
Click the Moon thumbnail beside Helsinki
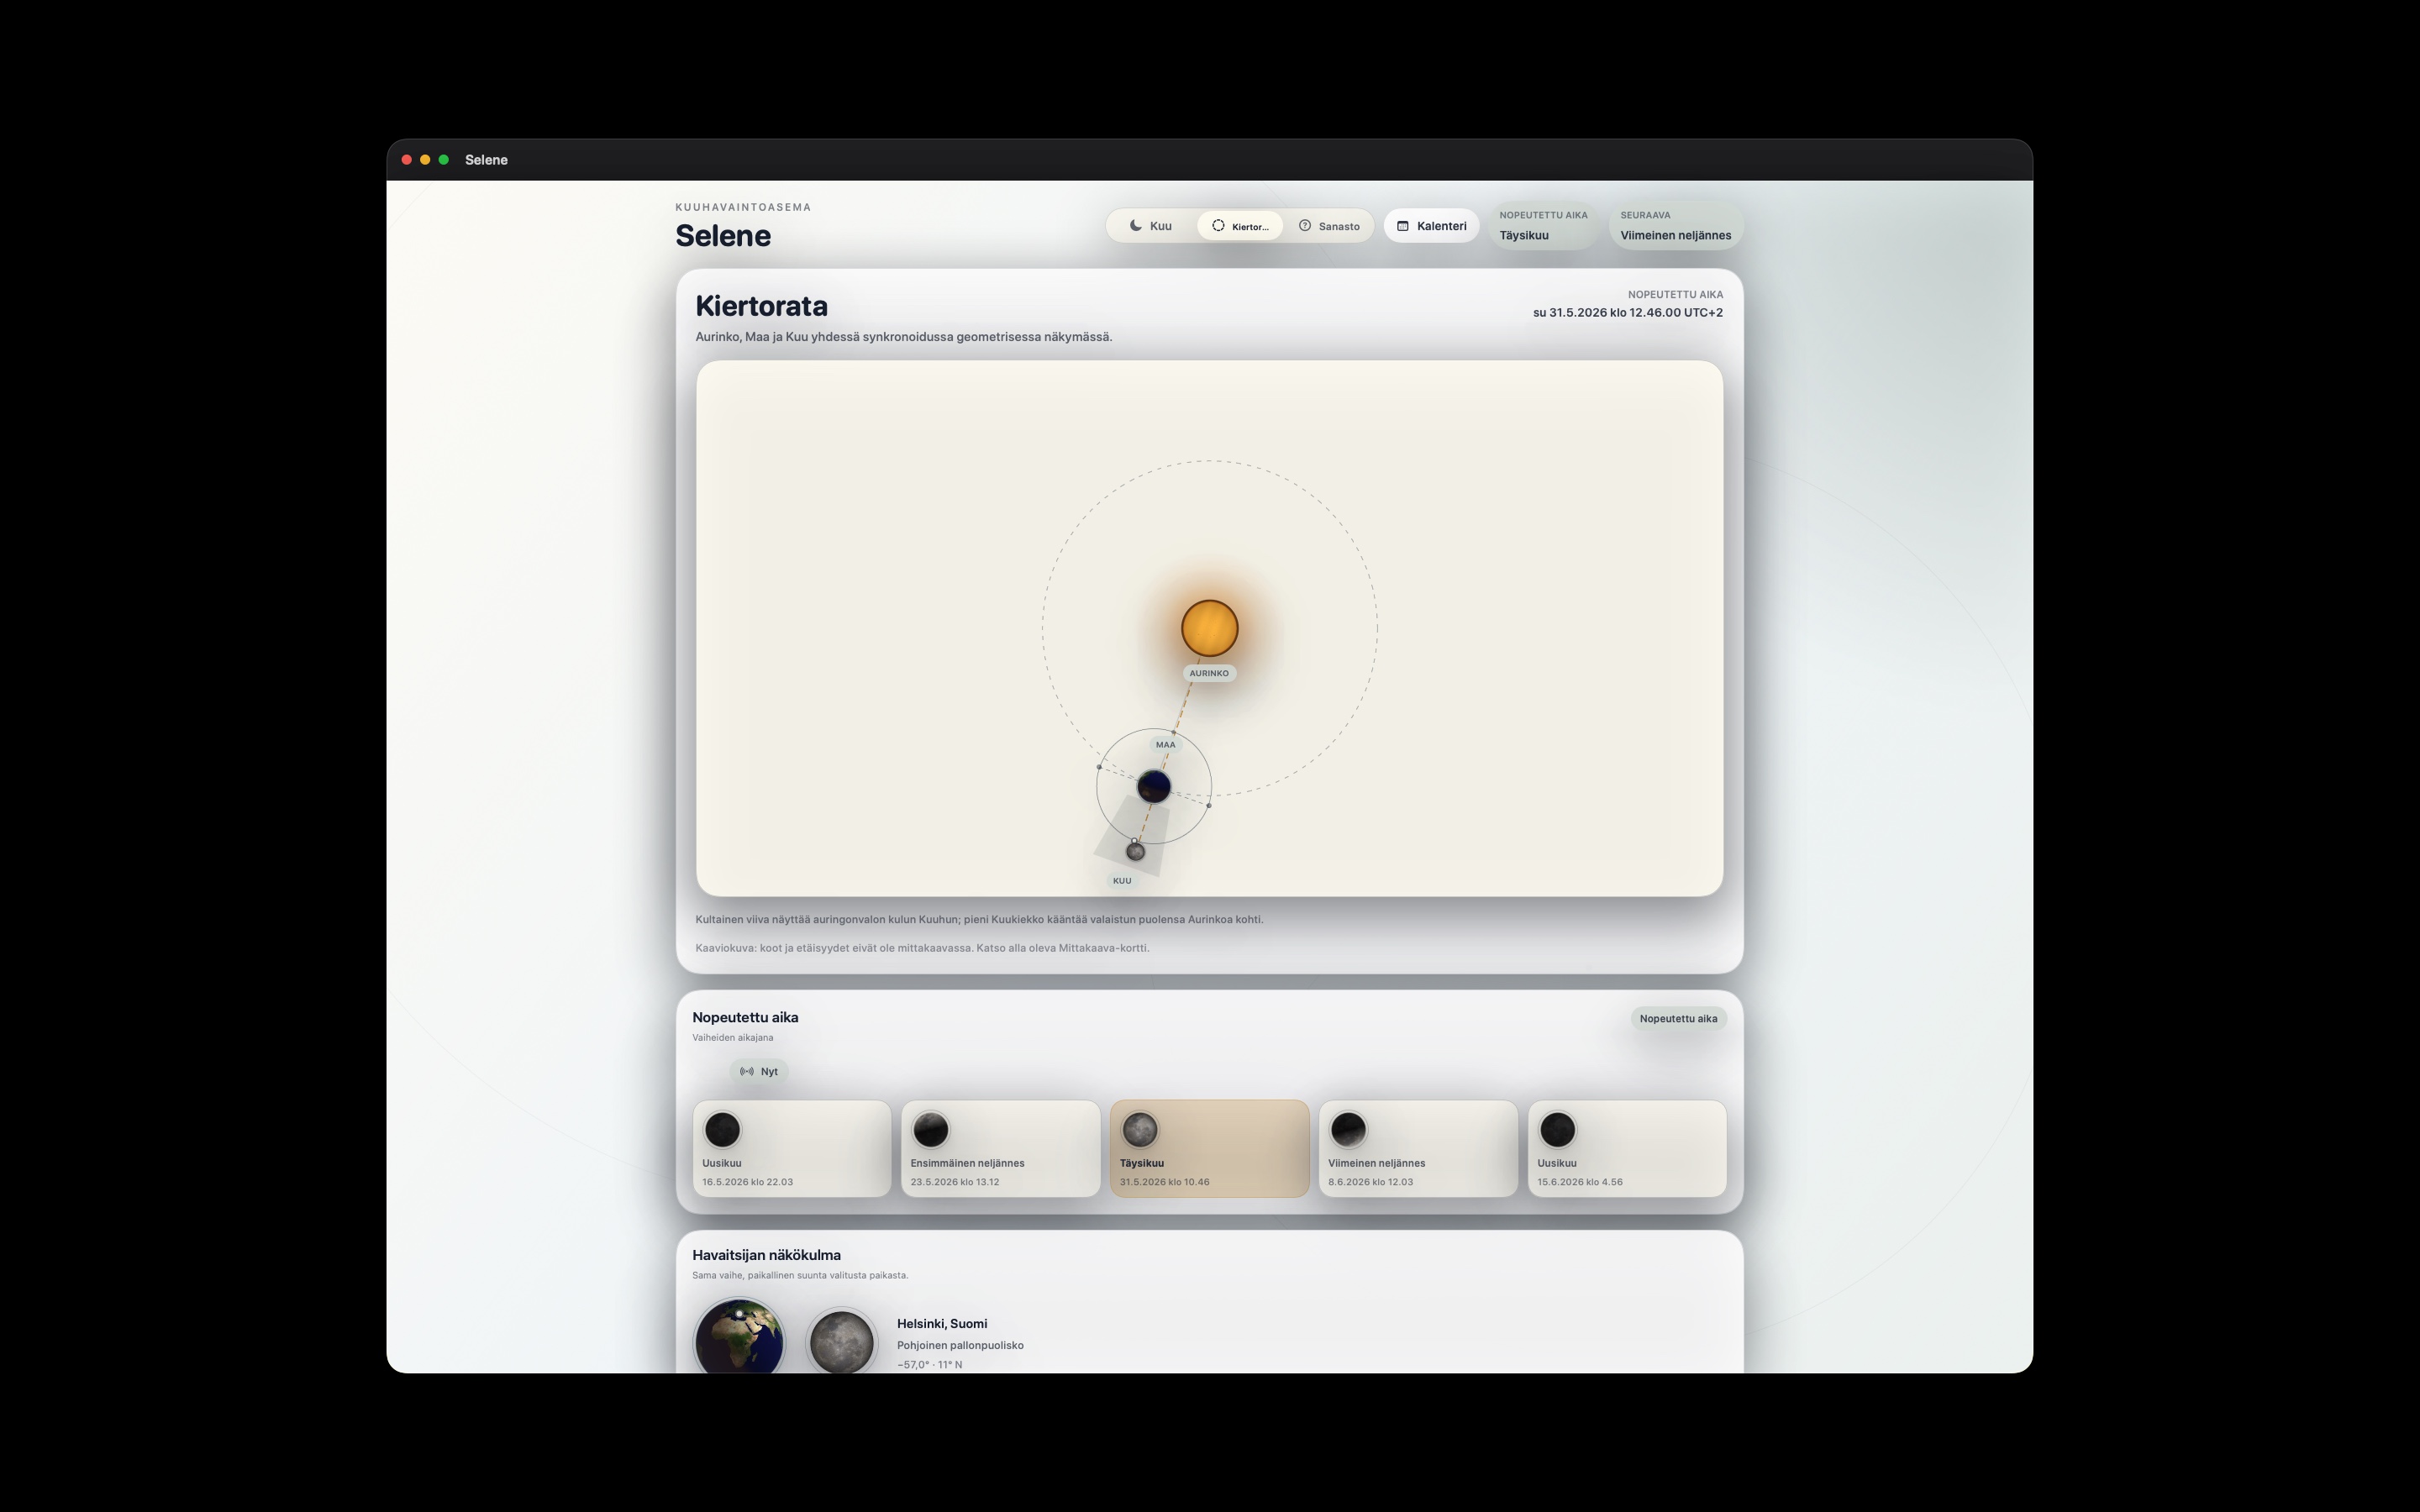click(841, 1340)
